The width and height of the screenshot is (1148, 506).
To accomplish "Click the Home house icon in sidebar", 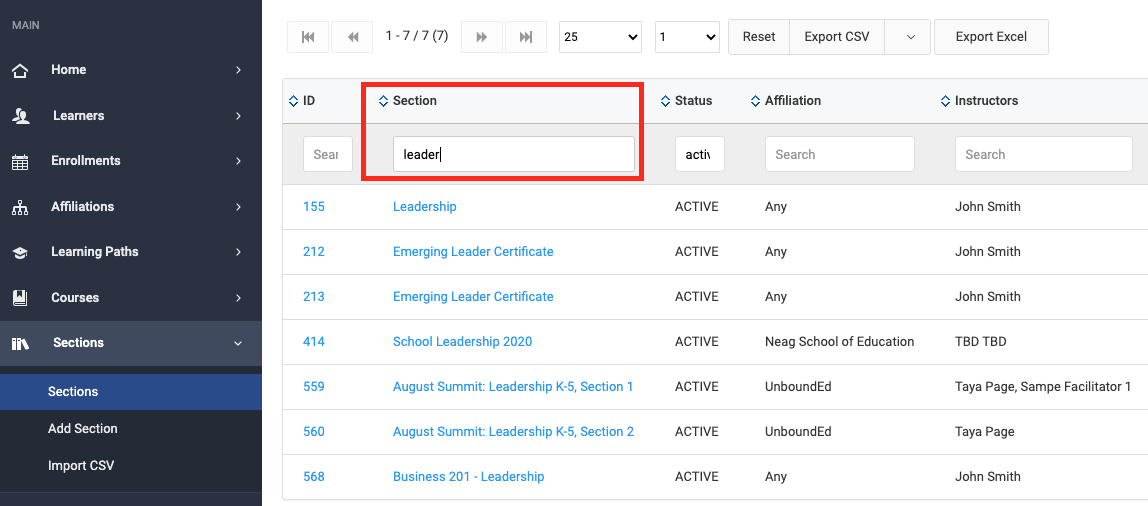I will (x=20, y=70).
